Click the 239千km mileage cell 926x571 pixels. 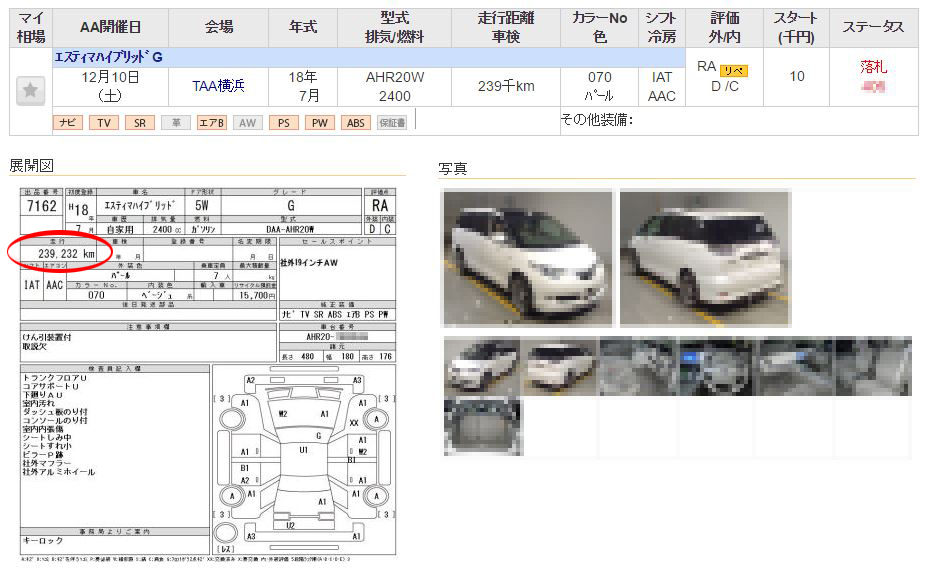click(x=506, y=86)
